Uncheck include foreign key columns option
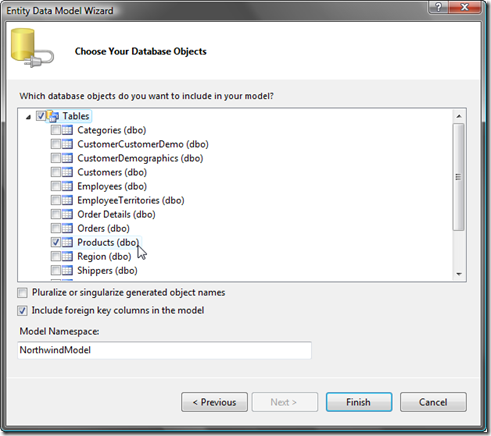This screenshot has height=436, width=491. pyautogui.click(x=22, y=311)
